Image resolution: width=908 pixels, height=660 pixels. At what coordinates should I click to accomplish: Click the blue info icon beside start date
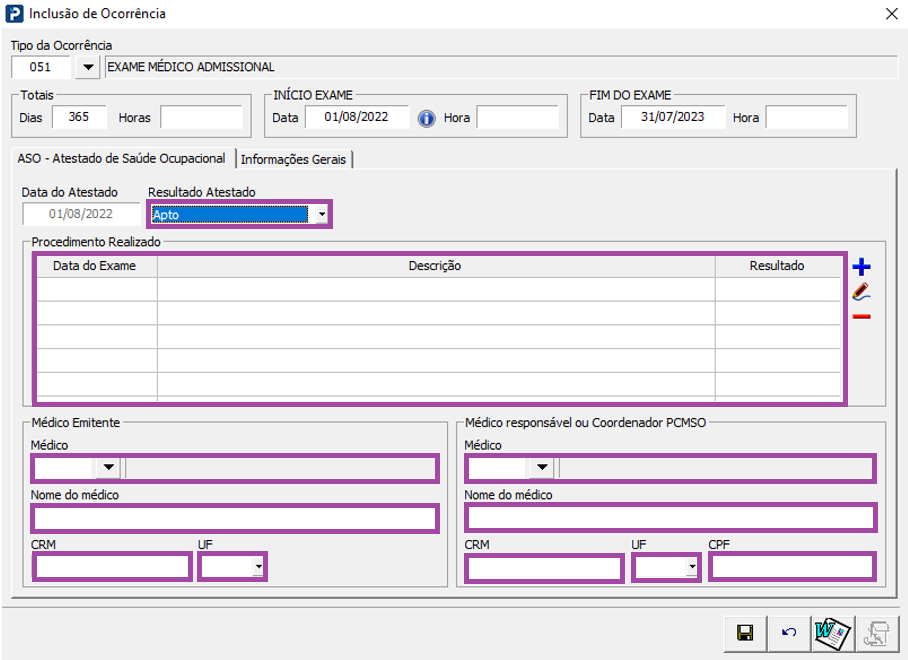[x=427, y=118]
